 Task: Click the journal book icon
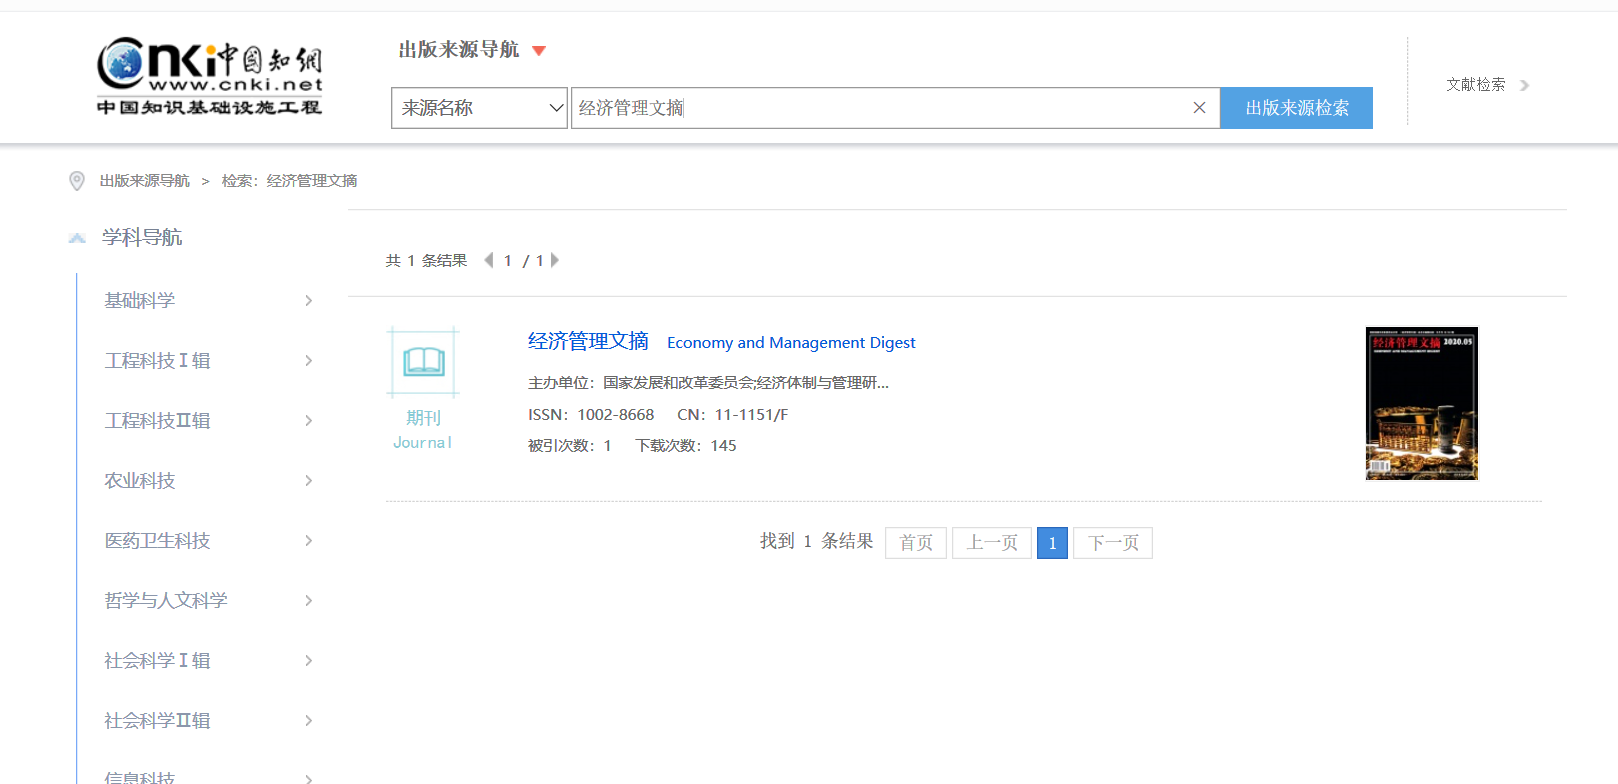[x=424, y=362]
